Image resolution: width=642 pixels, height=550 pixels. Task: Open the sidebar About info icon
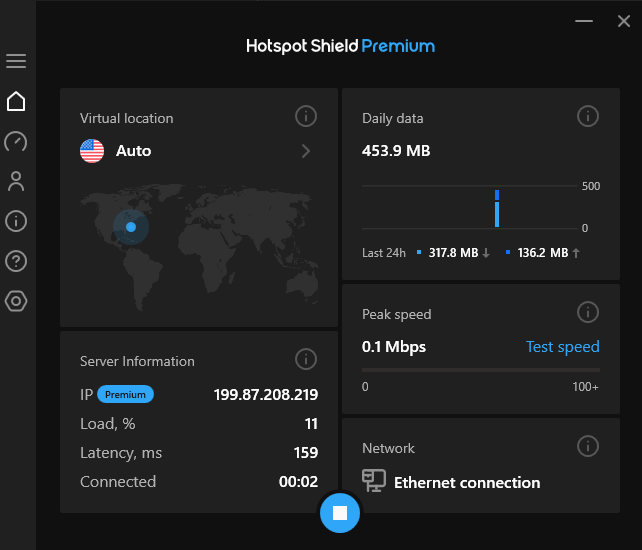[16, 221]
